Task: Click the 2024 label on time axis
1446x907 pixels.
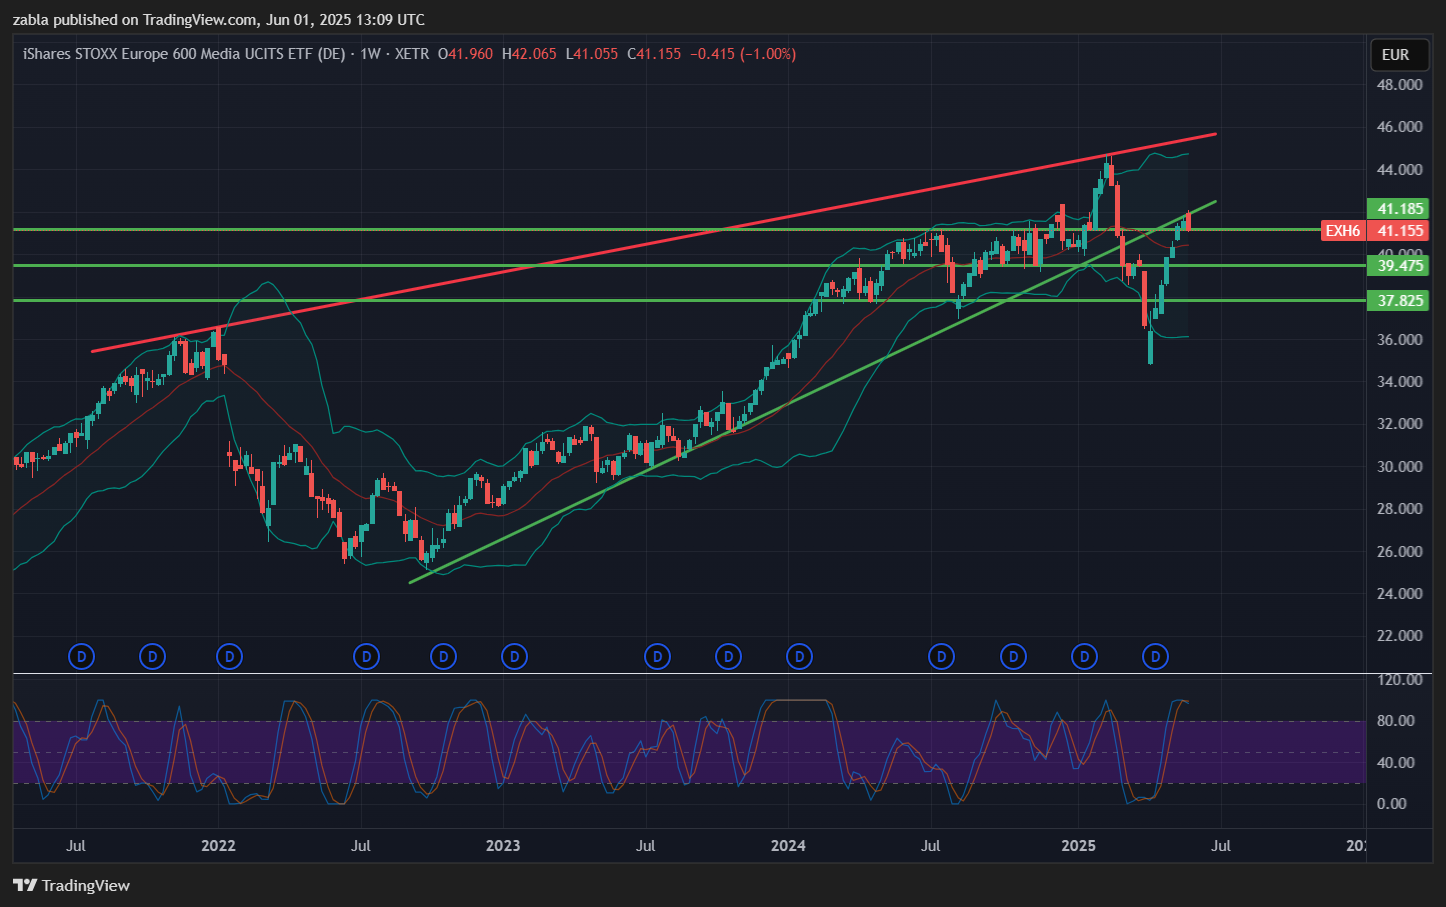Action: (x=788, y=846)
